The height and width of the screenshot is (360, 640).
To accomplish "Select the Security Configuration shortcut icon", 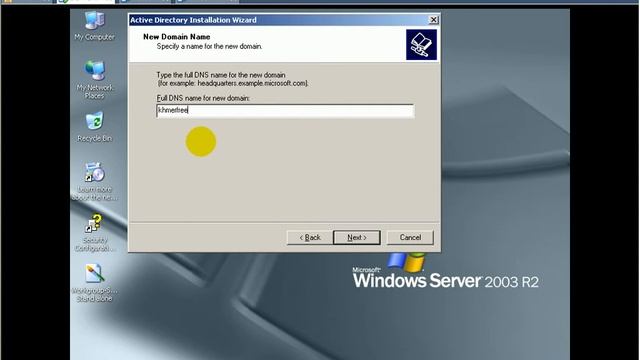I will (x=94, y=233).
